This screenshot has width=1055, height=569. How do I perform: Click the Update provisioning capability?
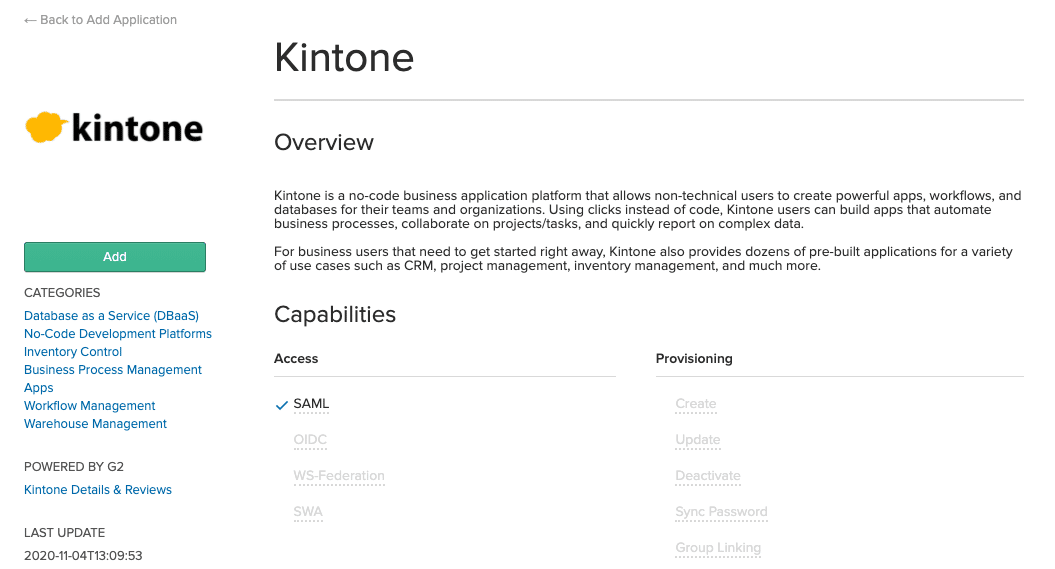[698, 440]
